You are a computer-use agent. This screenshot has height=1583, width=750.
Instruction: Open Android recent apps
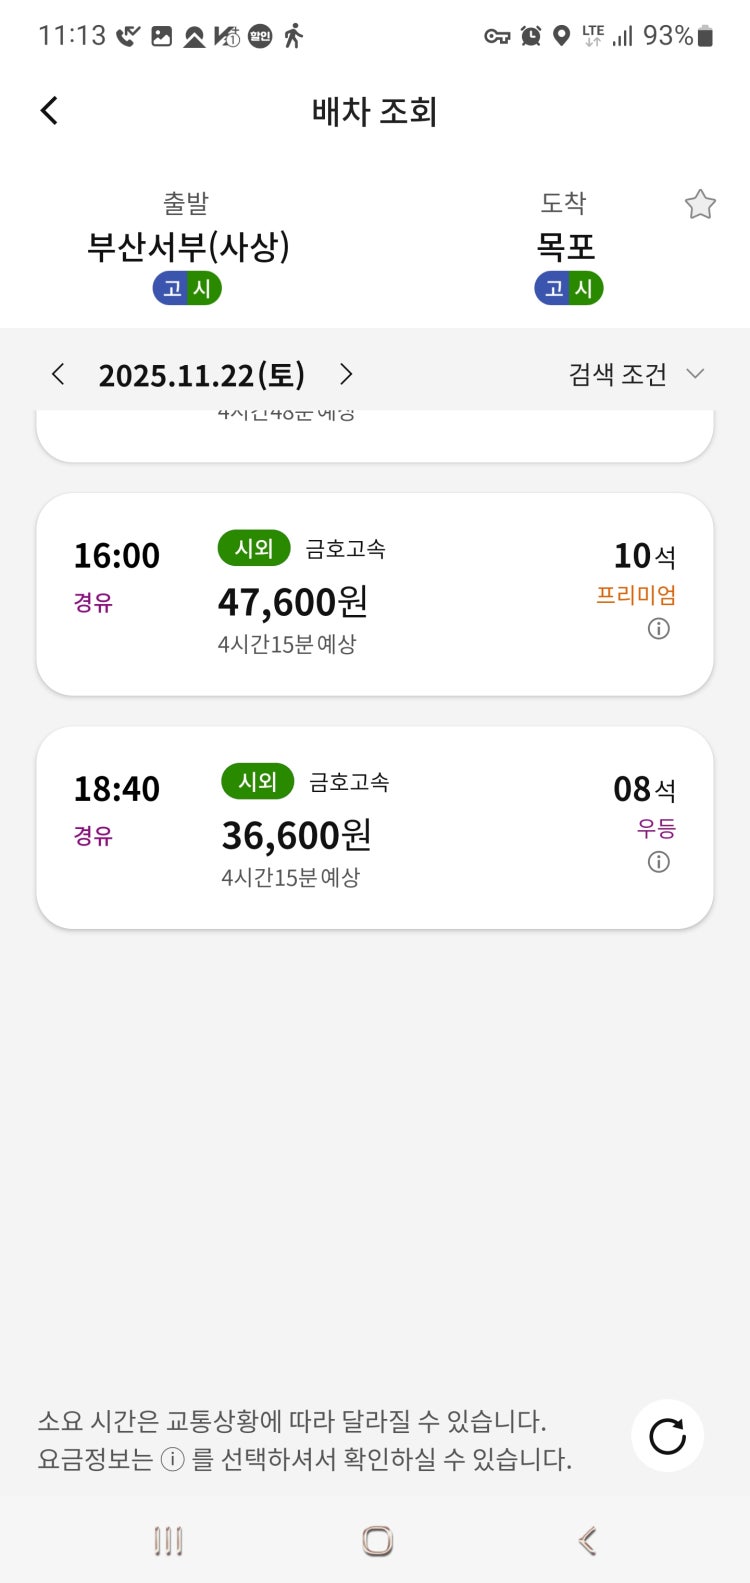[x=168, y=1541]
